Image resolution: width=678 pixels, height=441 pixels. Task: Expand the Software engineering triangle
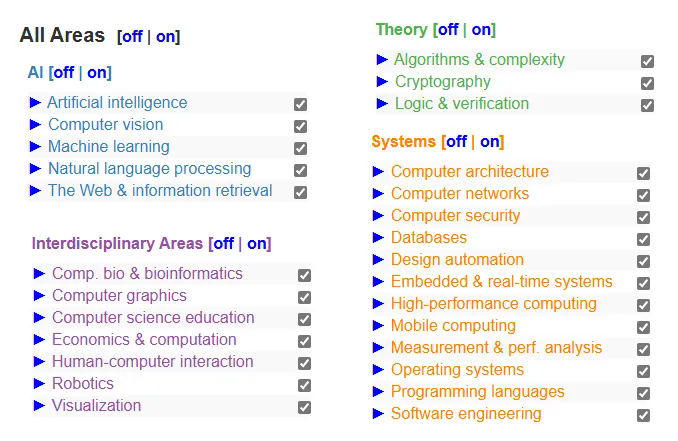378,413
